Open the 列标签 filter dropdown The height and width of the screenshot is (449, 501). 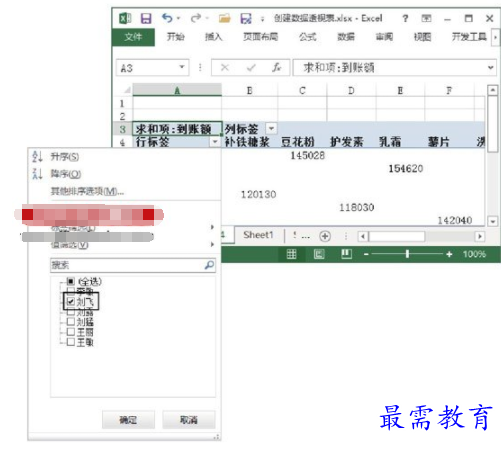coord(271,128)
